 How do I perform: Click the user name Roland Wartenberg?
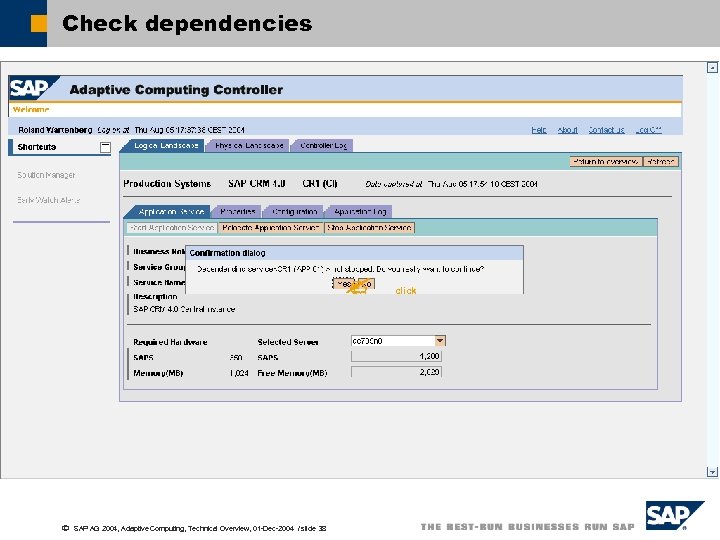[55, 130]
